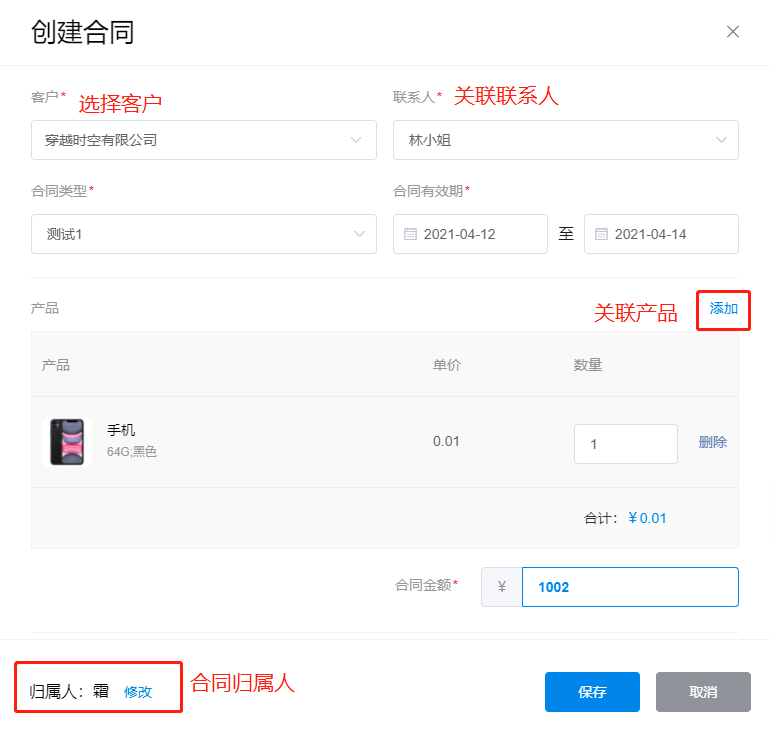Click the ¥ currency prefix icon

coord(502,587)
